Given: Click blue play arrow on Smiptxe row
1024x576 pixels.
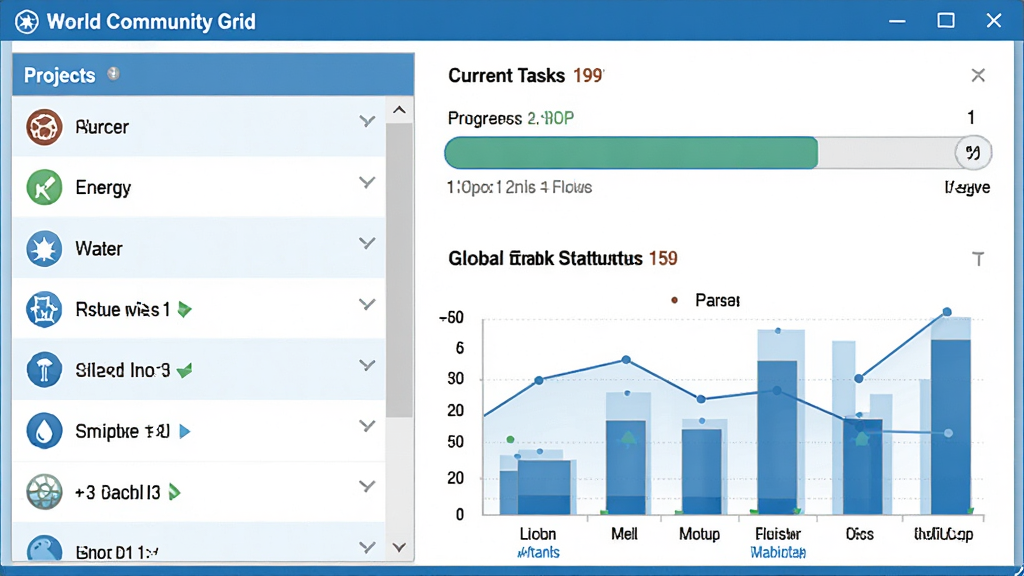Looking at the screenshot, I should [185, 431].
